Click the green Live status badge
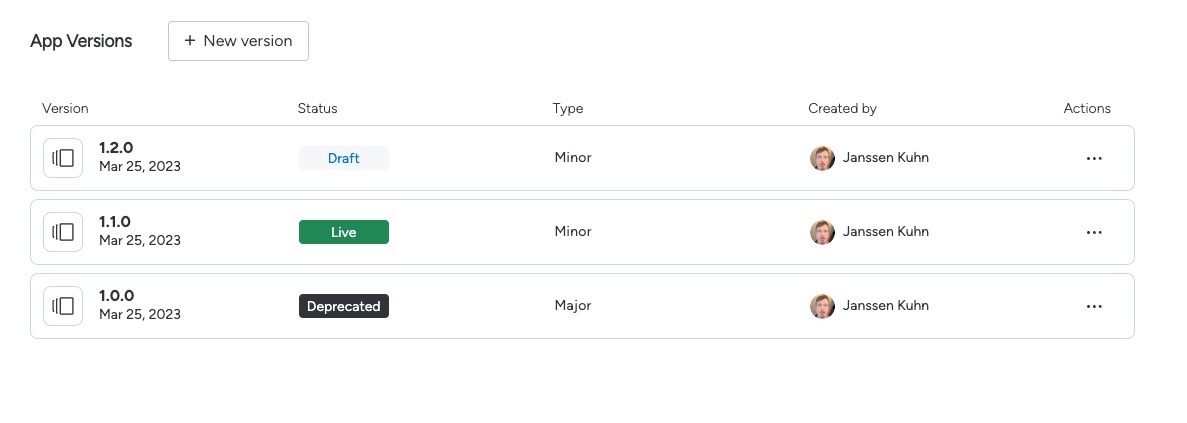The width and height of the screenshot is (1187, 423). (344, 232)
